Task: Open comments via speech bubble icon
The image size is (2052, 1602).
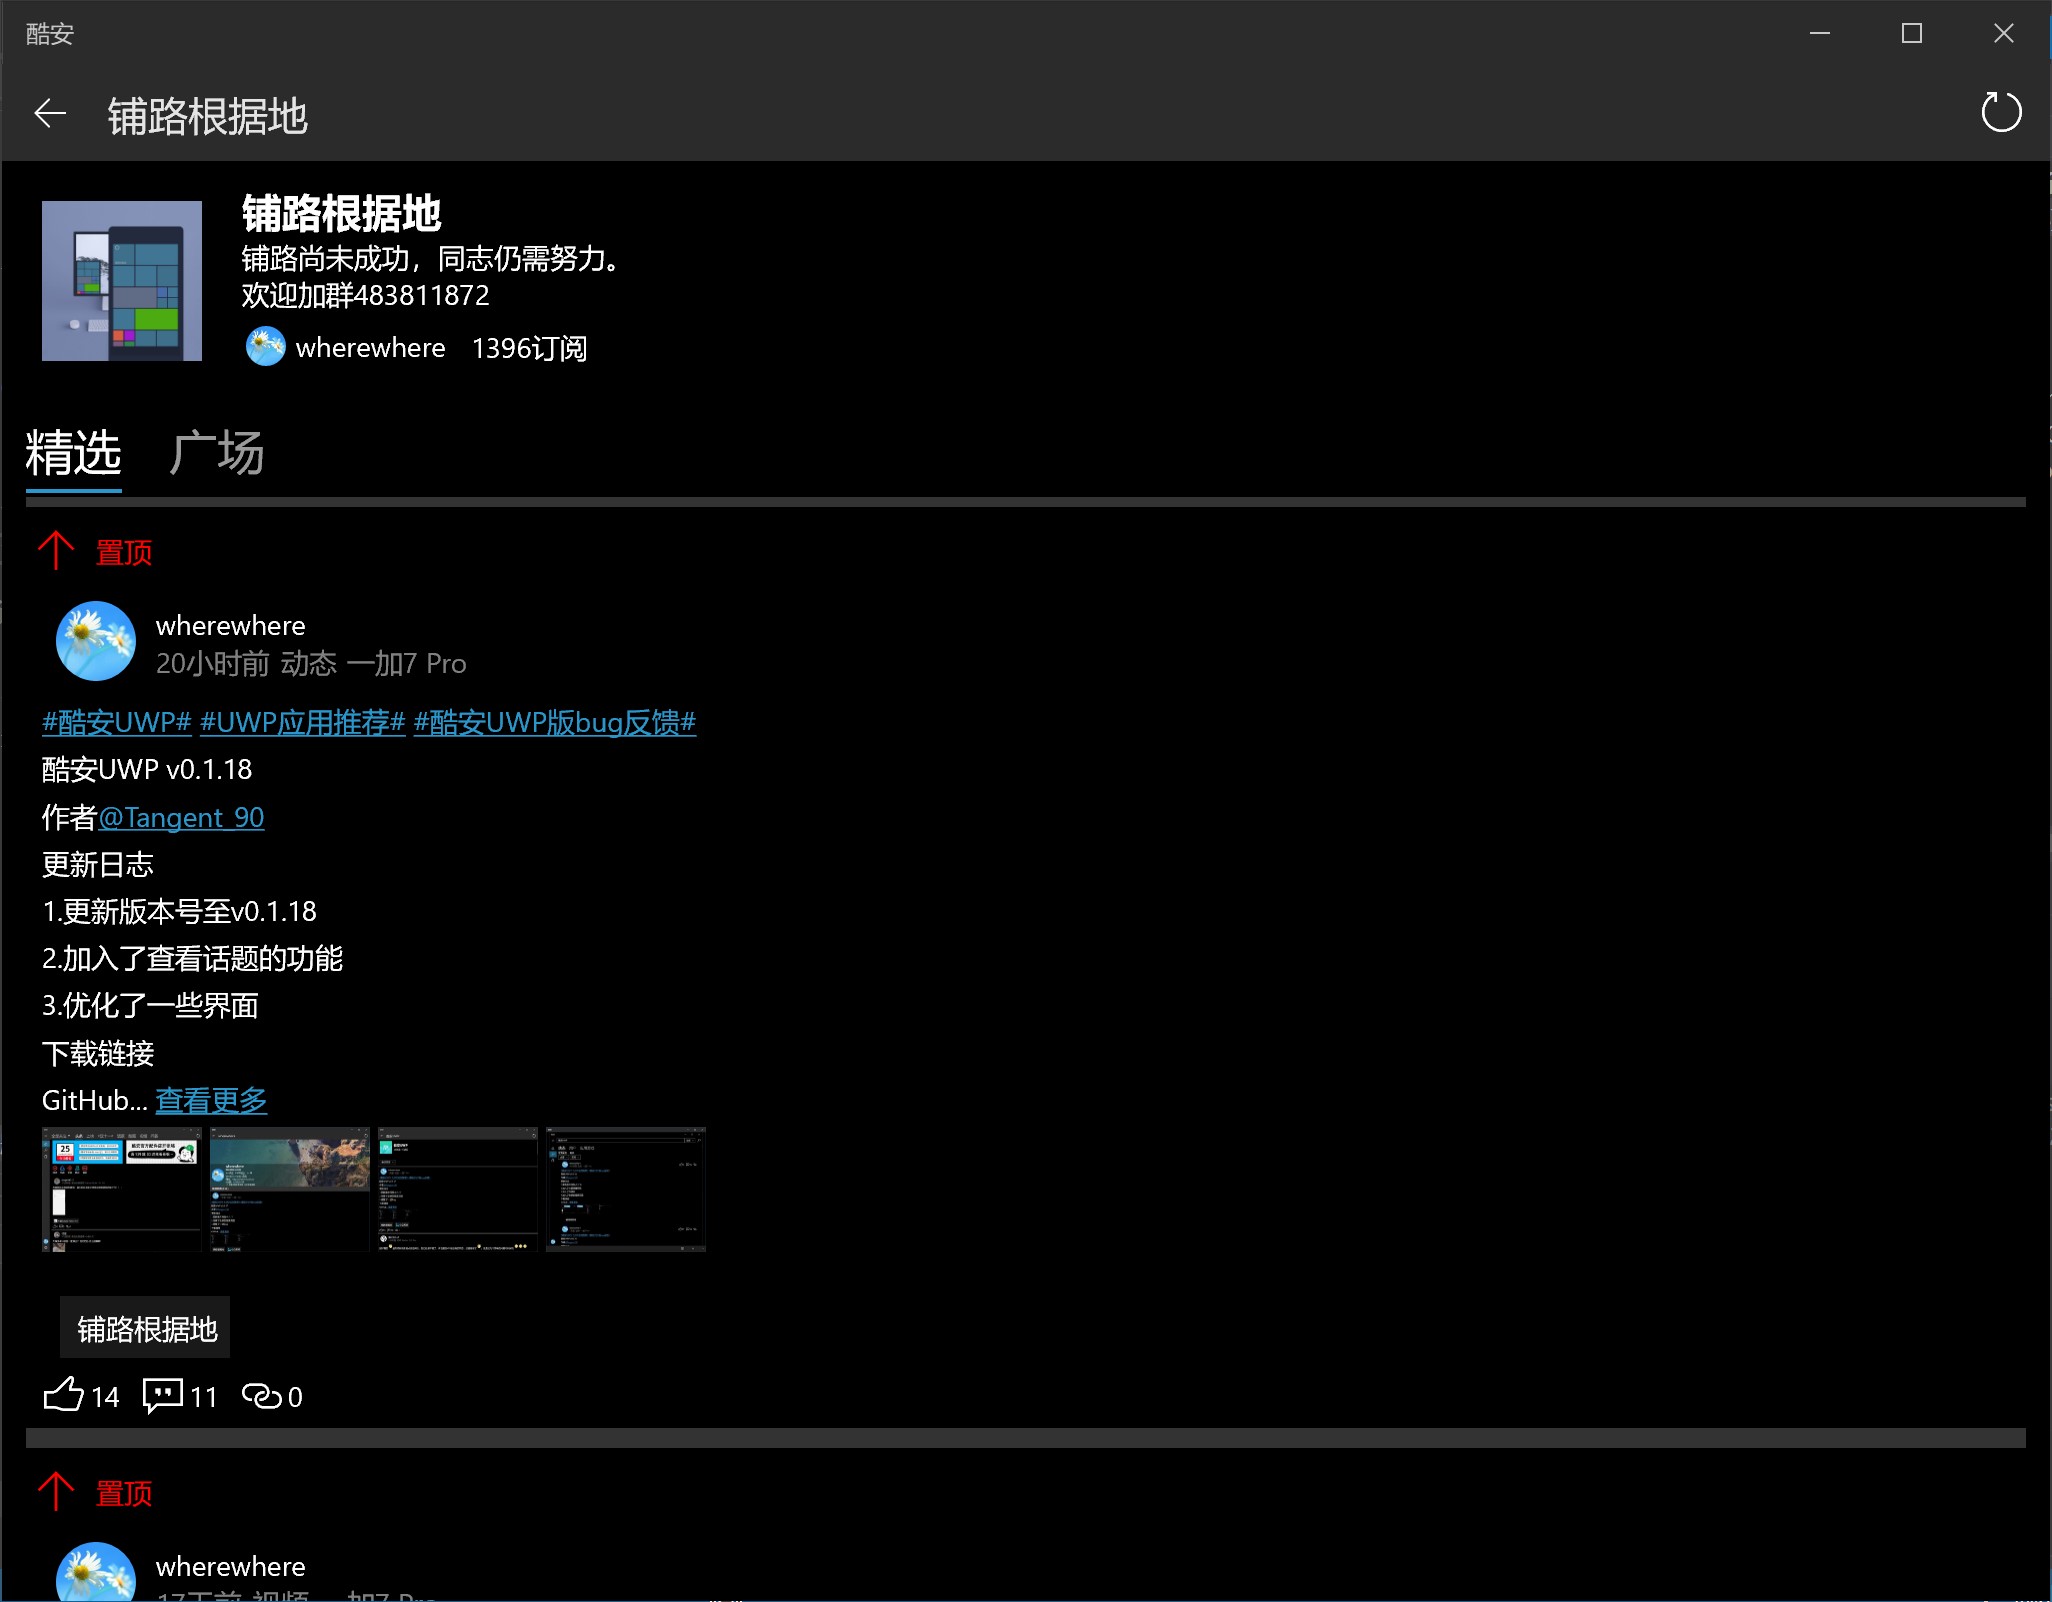Action: coord(163,1394)
